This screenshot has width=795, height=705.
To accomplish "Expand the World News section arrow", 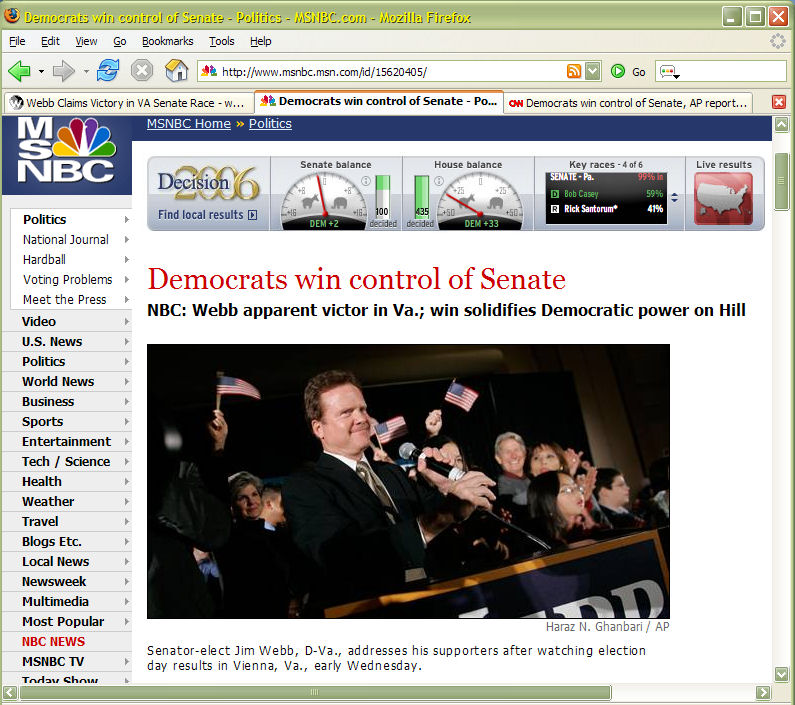I will (126, 381).
